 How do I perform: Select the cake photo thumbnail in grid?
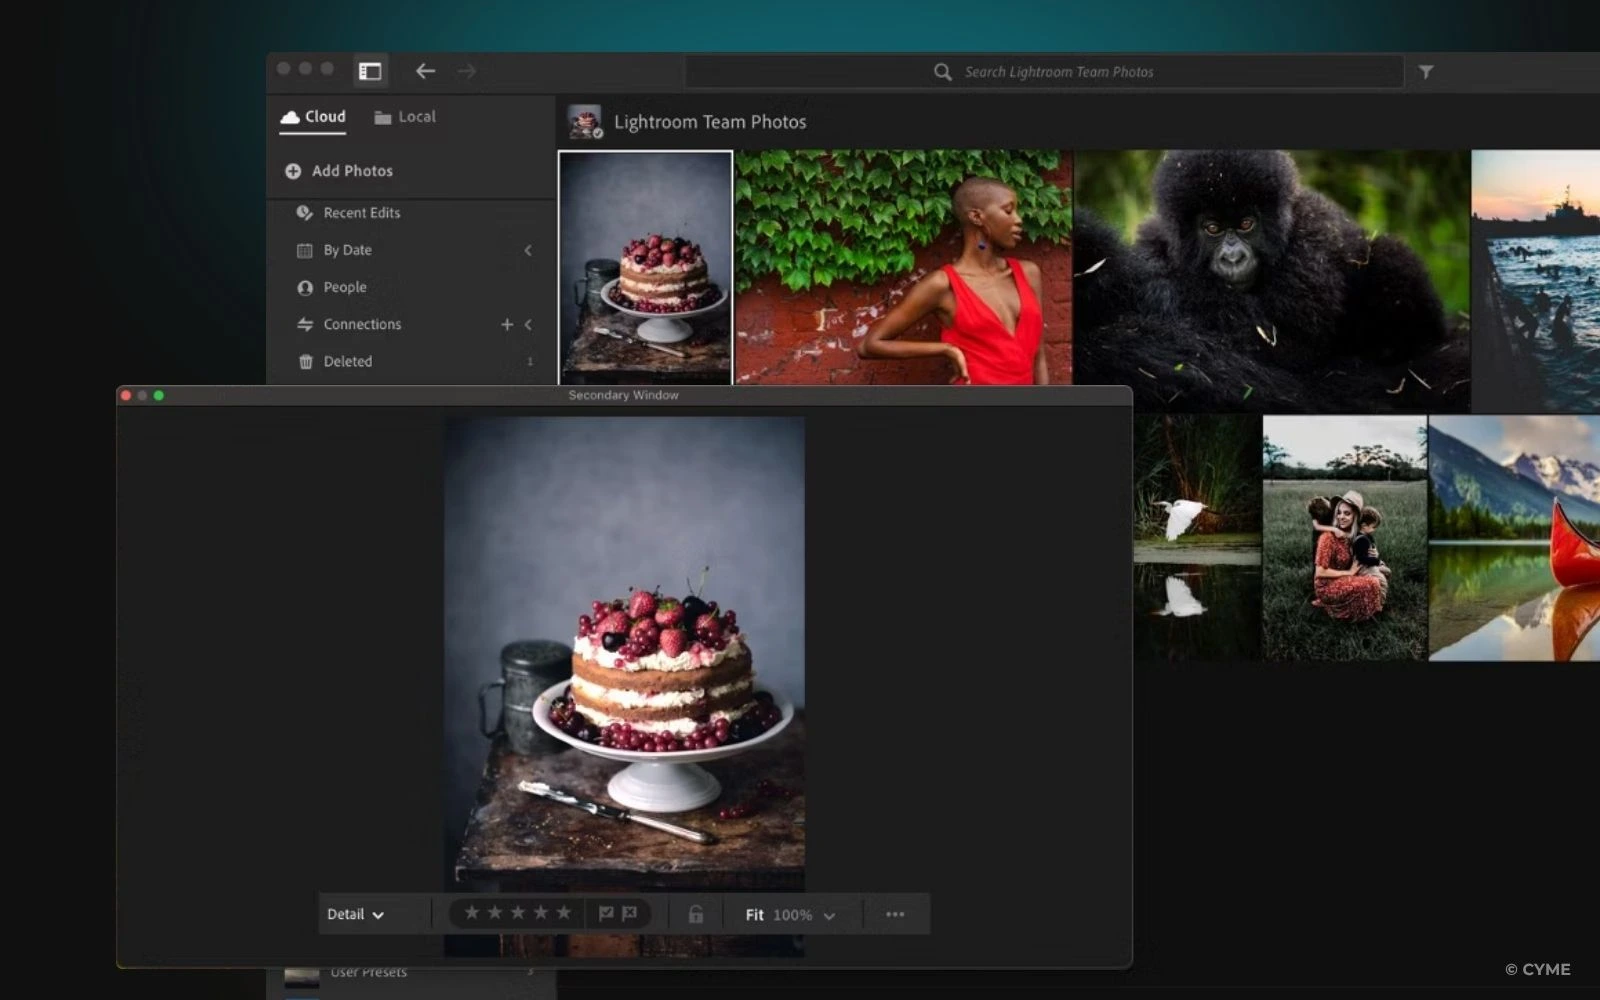(x=645, y=268)
